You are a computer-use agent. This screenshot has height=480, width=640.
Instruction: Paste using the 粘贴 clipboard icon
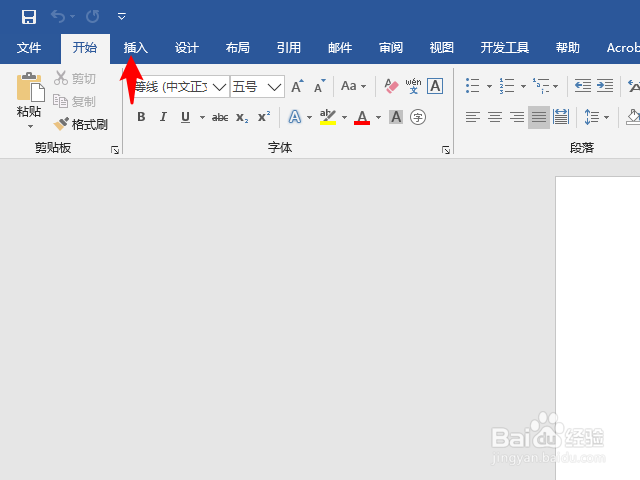coord(30,87)
